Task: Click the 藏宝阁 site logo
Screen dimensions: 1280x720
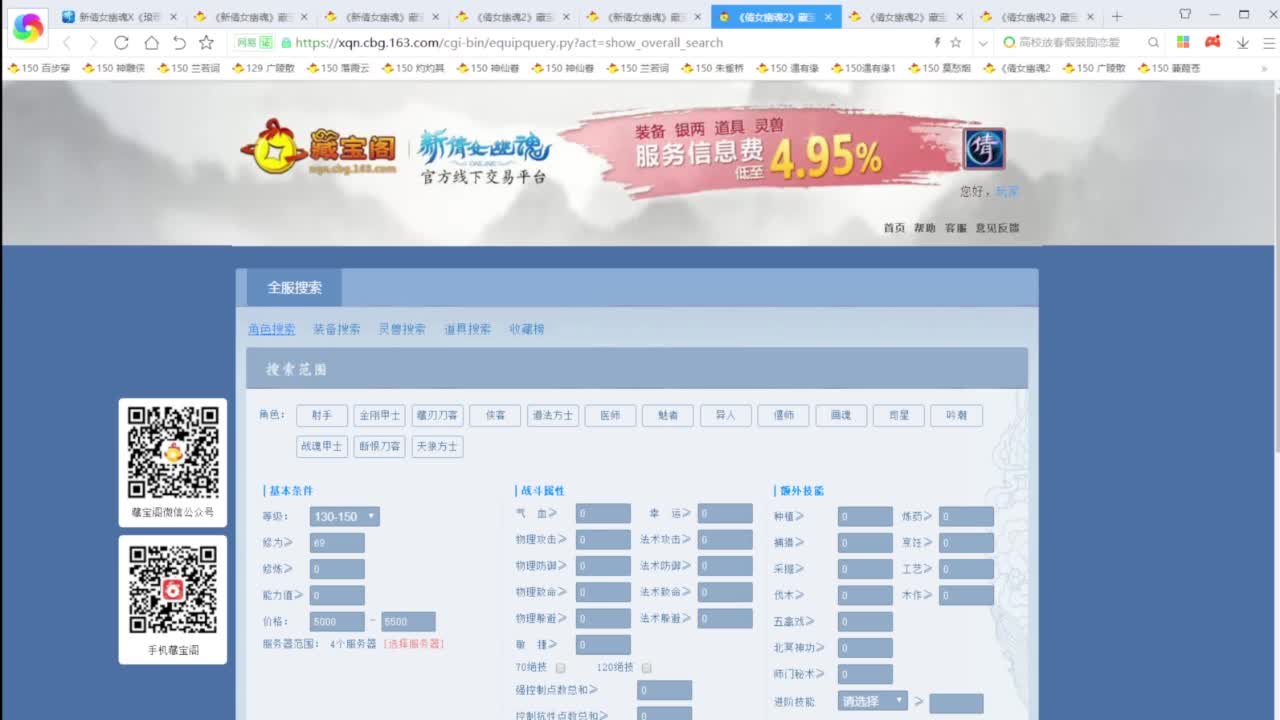Action: (x=319, y=150)
